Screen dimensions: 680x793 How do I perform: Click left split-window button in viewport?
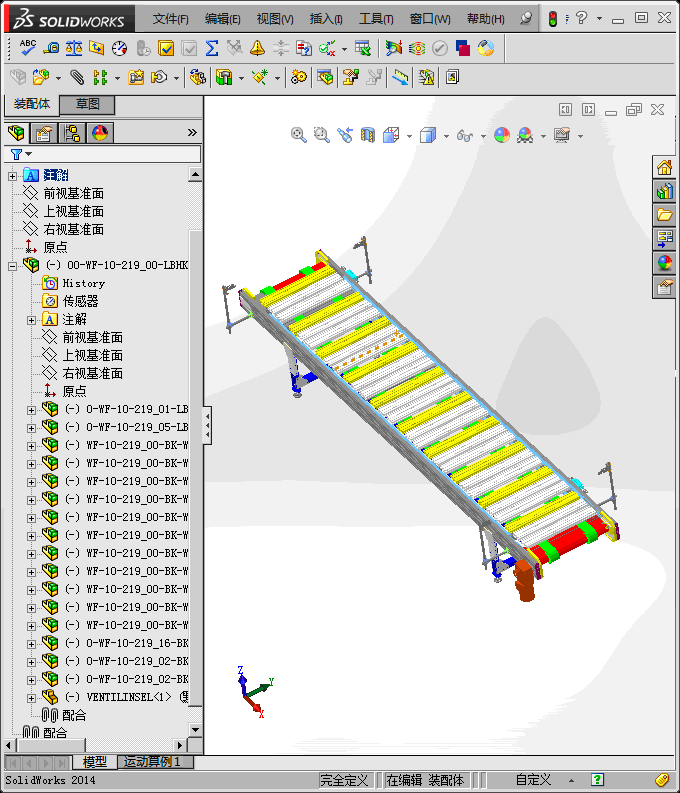565,109
